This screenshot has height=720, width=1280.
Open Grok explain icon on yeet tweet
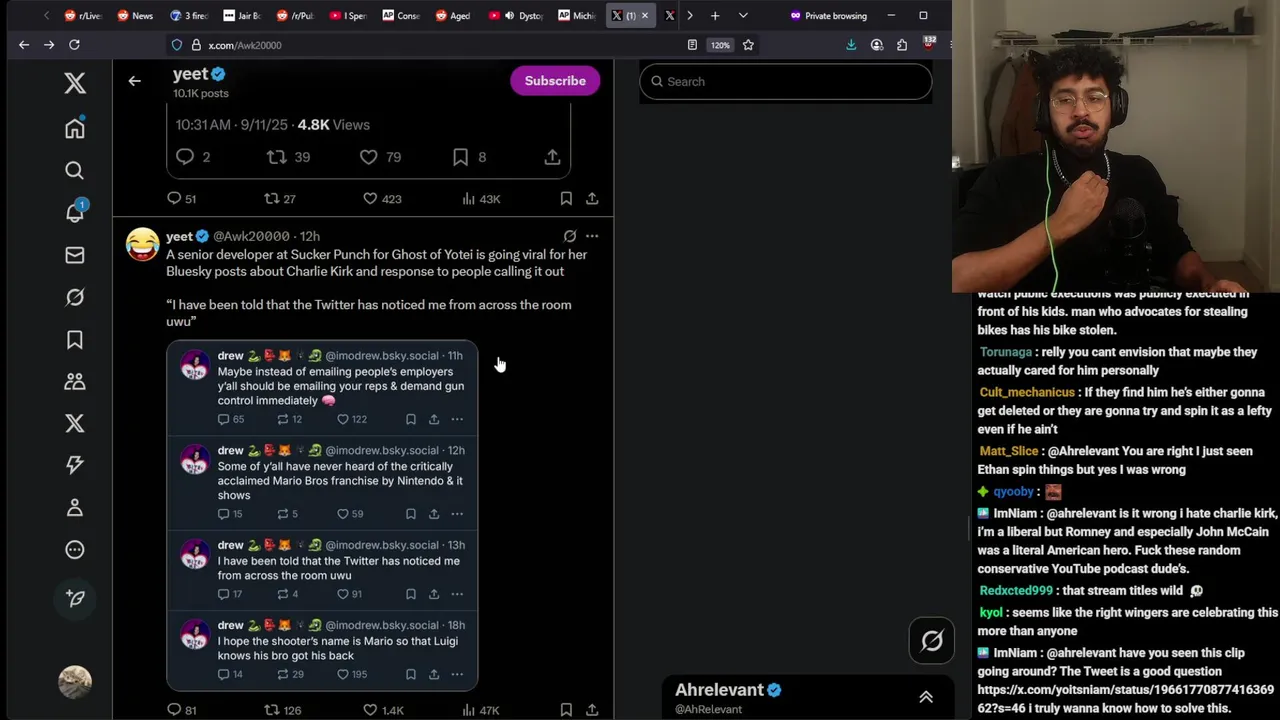(x=570, y=236)
